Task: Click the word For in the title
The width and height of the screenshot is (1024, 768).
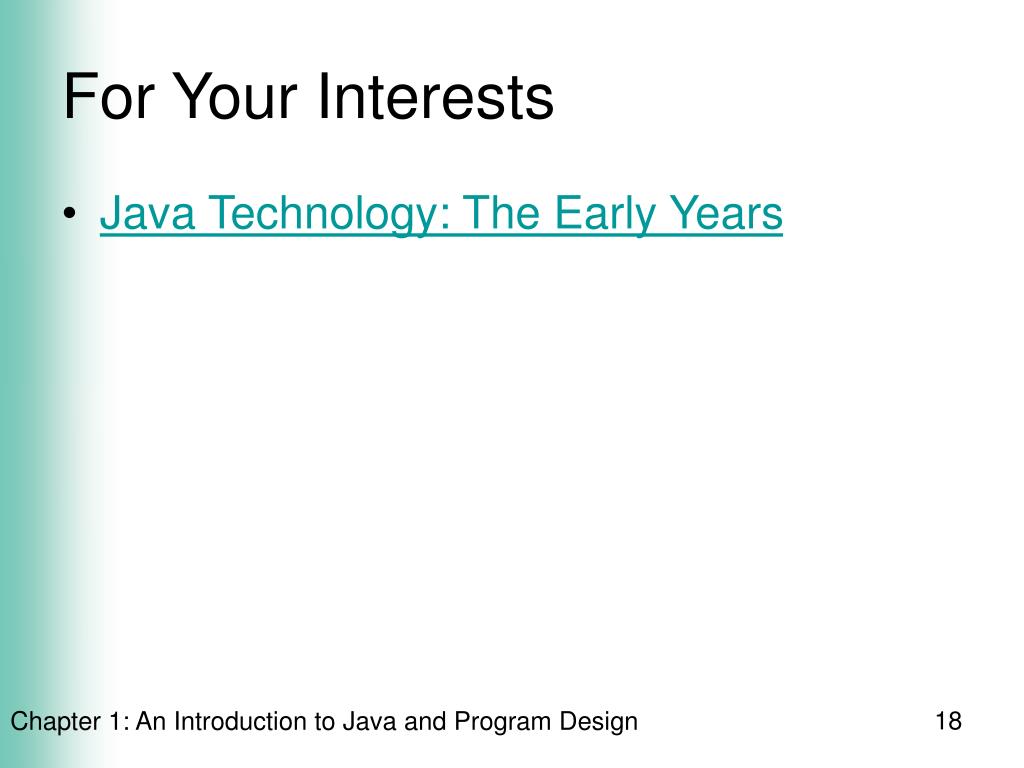Action: pyautogui.click(x=108, y=97)
